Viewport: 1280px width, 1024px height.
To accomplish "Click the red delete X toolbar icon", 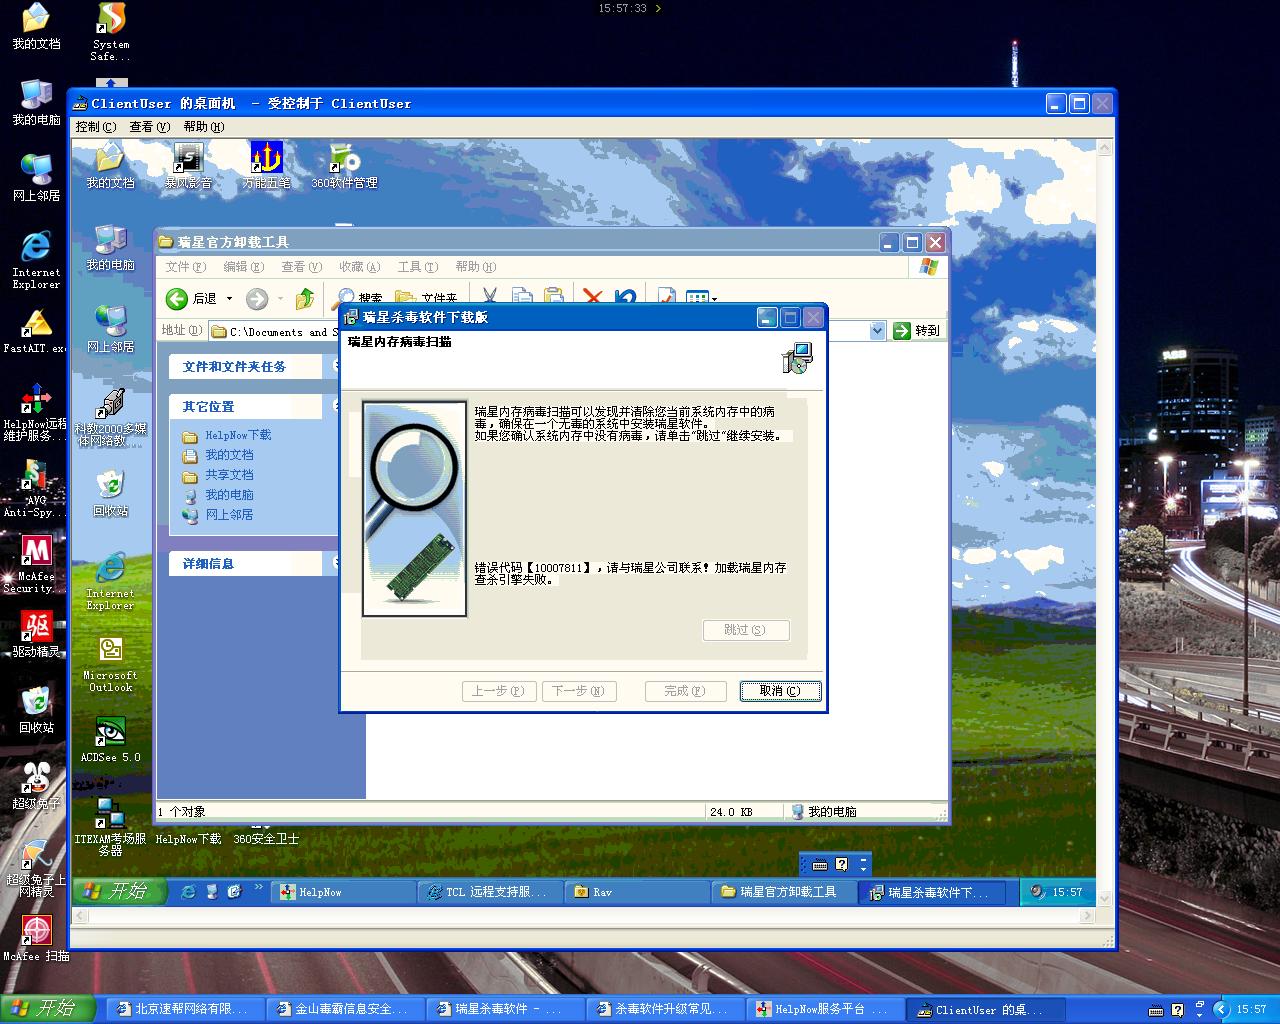I will pos(592,298).
